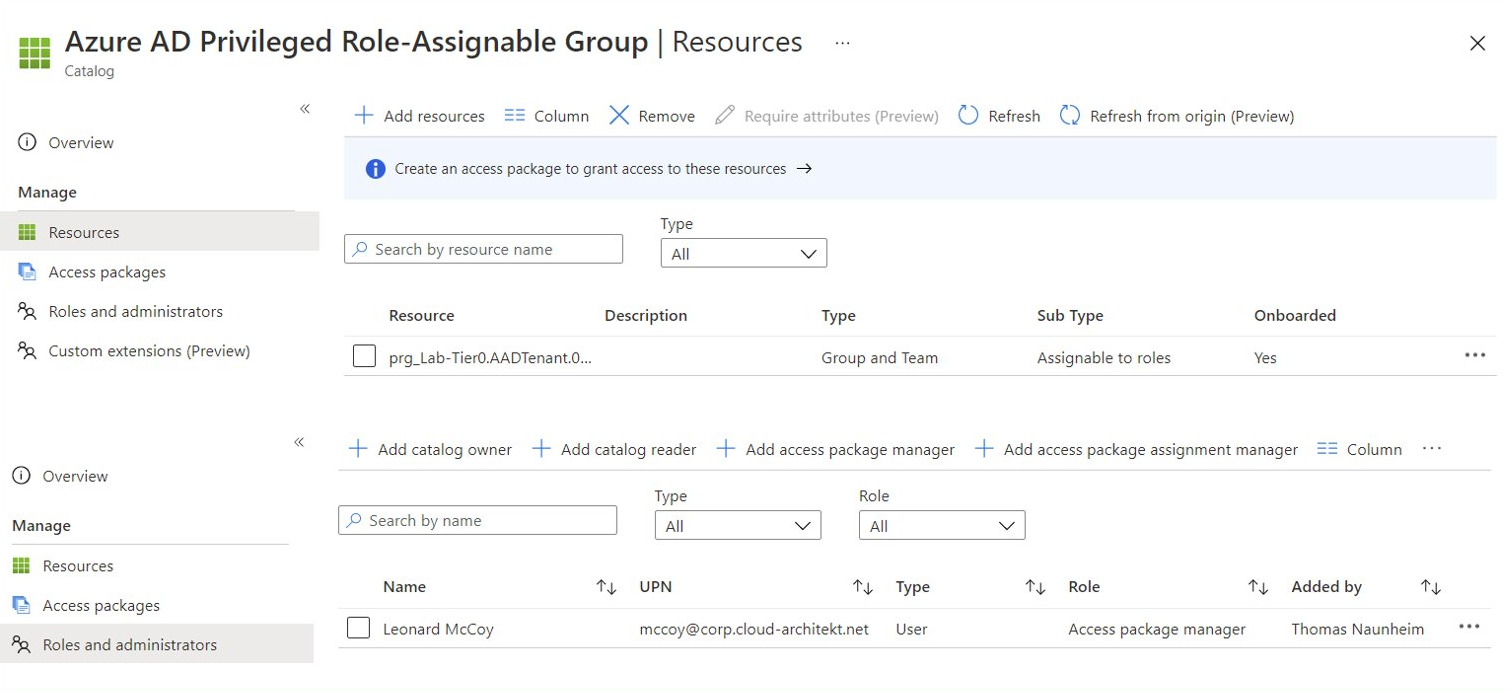Click the mccoy@corp.cloud-architekt.net UPN cell
Screen dimensions: 1511x693
[x=754, y=630]
